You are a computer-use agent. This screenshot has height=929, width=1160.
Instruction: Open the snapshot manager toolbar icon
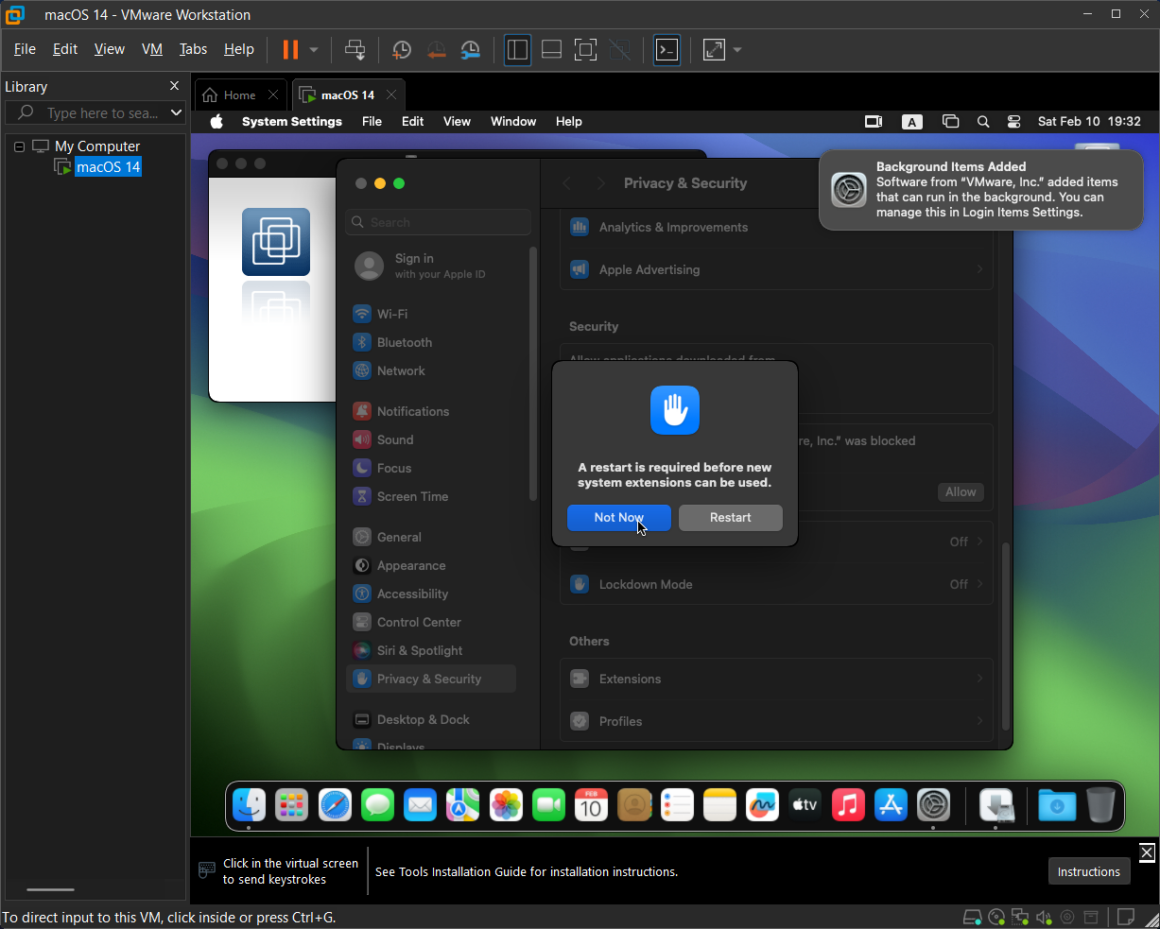[471, 50]
